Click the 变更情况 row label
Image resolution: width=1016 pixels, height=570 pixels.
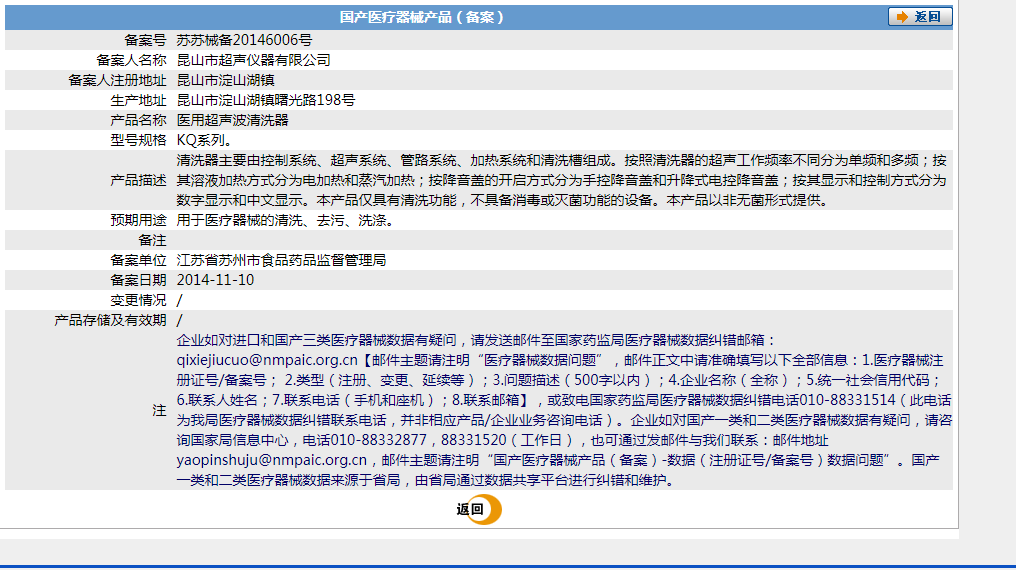tap(138, 300)
